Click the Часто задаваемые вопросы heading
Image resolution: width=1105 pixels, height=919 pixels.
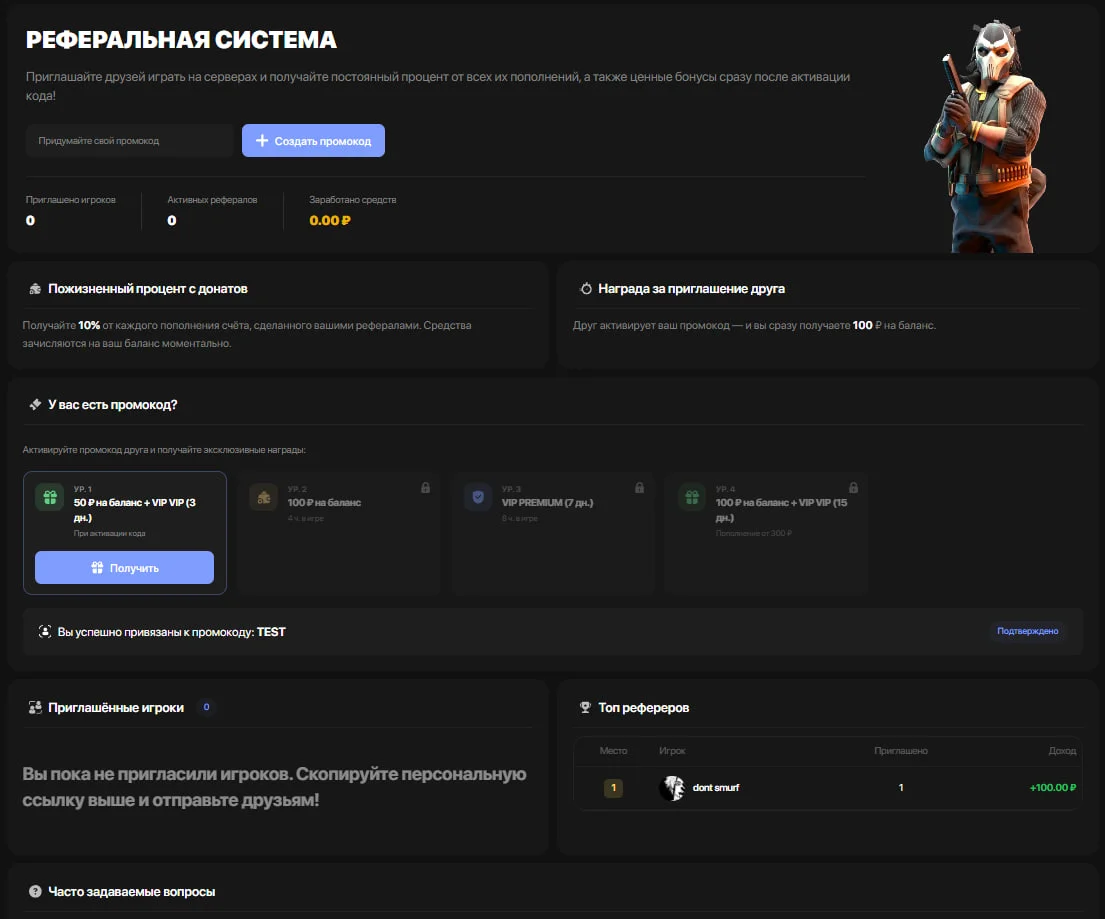pos(132,892)
